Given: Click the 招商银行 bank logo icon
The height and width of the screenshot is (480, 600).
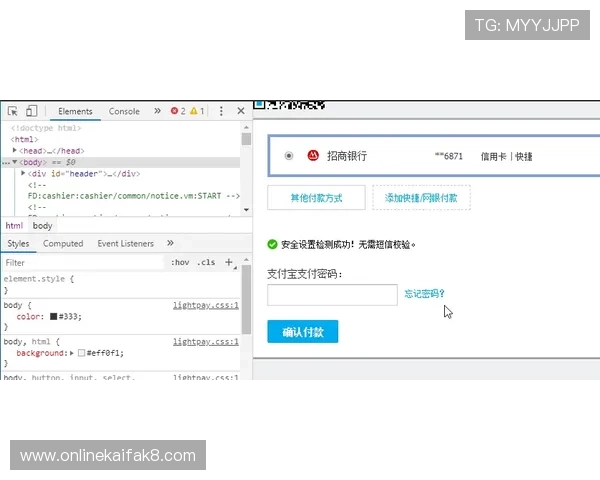Looking at the screenshot, I should point(313,155).
